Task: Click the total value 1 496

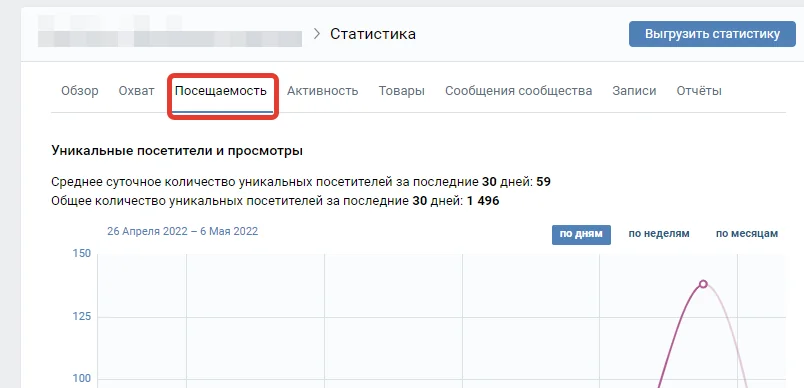Action: pyautogui.click(x=483, y=201)
